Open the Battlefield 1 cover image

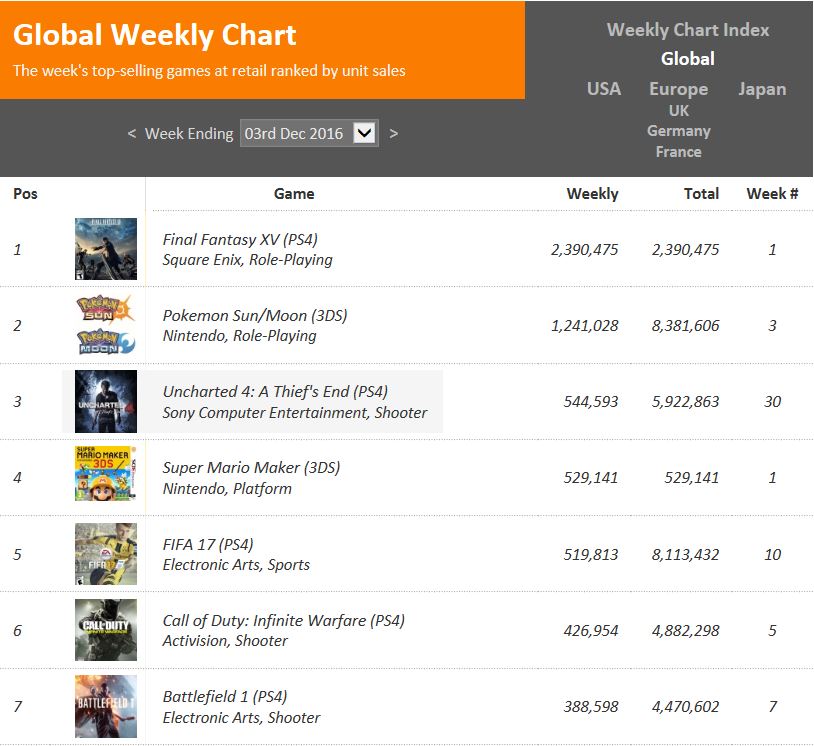pyautogui.click(x=106, y=706)
